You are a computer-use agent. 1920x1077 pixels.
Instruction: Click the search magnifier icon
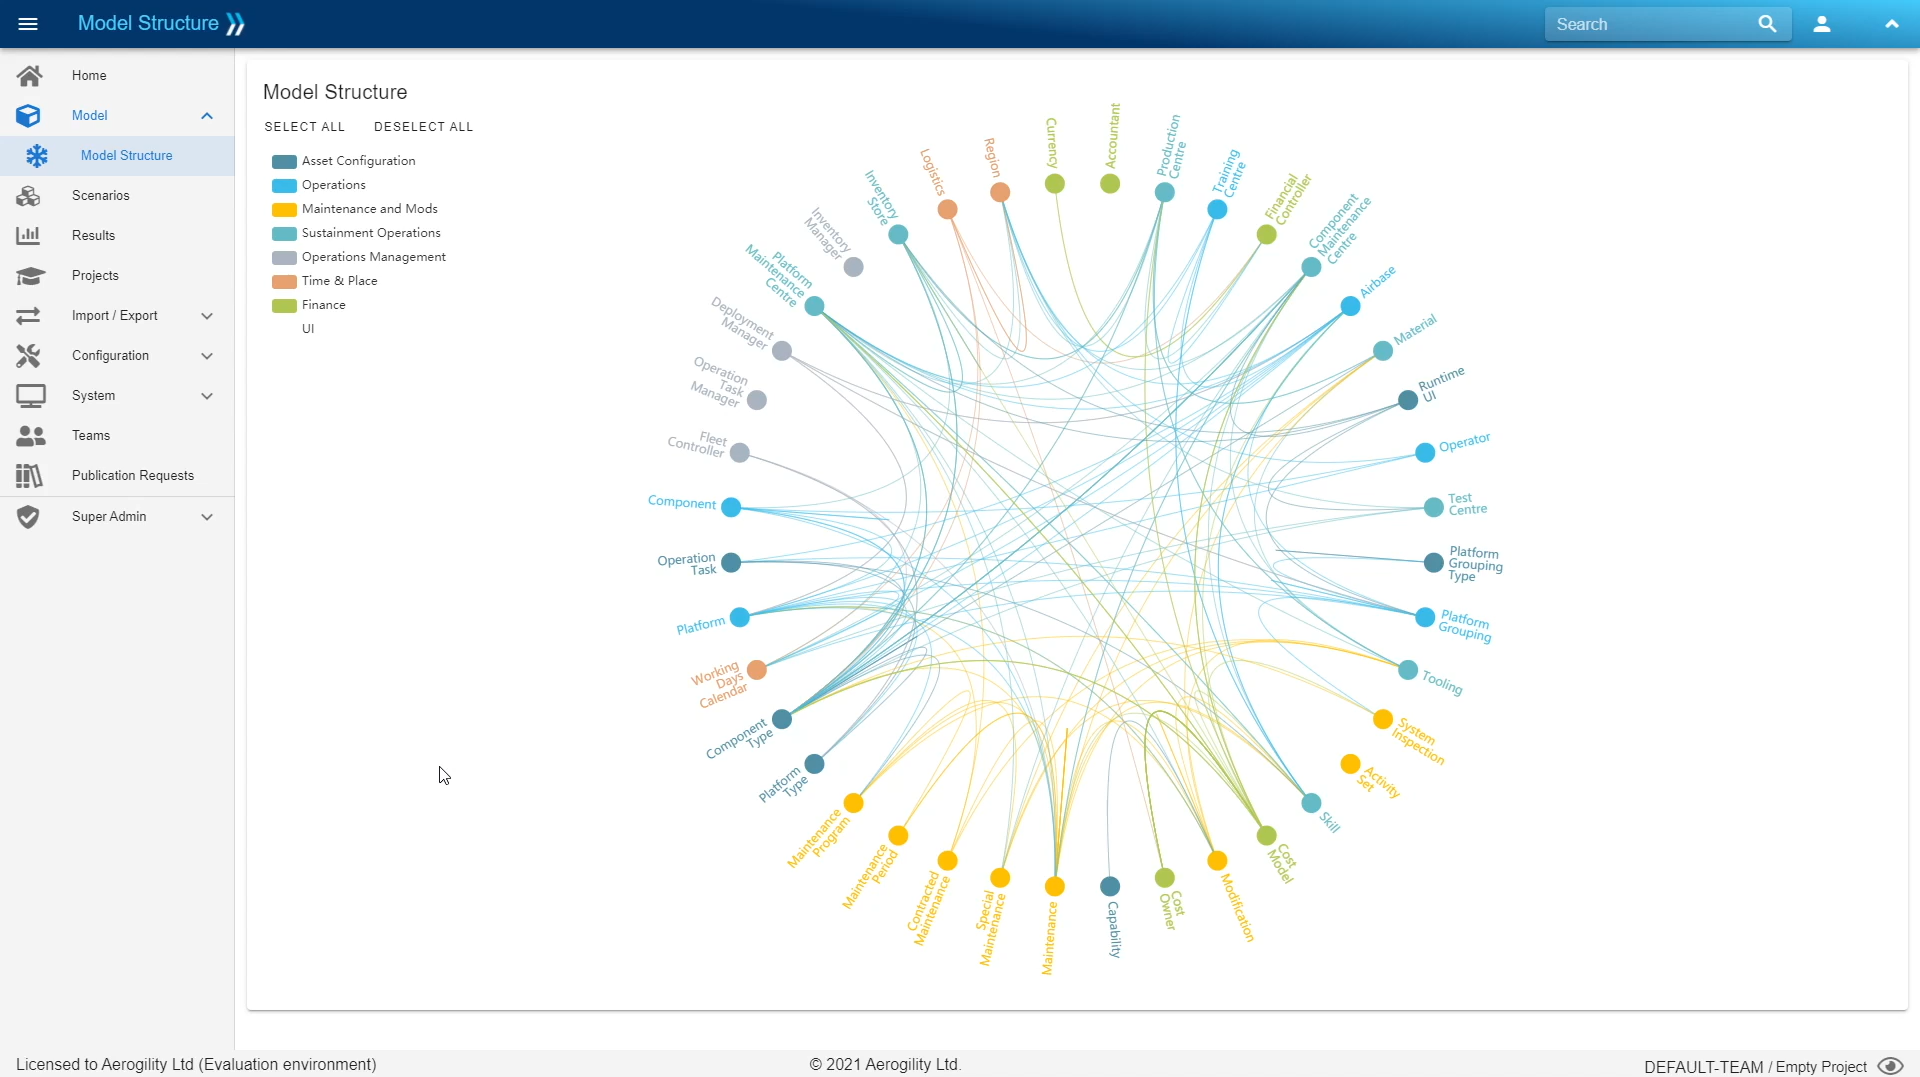[x=1767, y=24]
